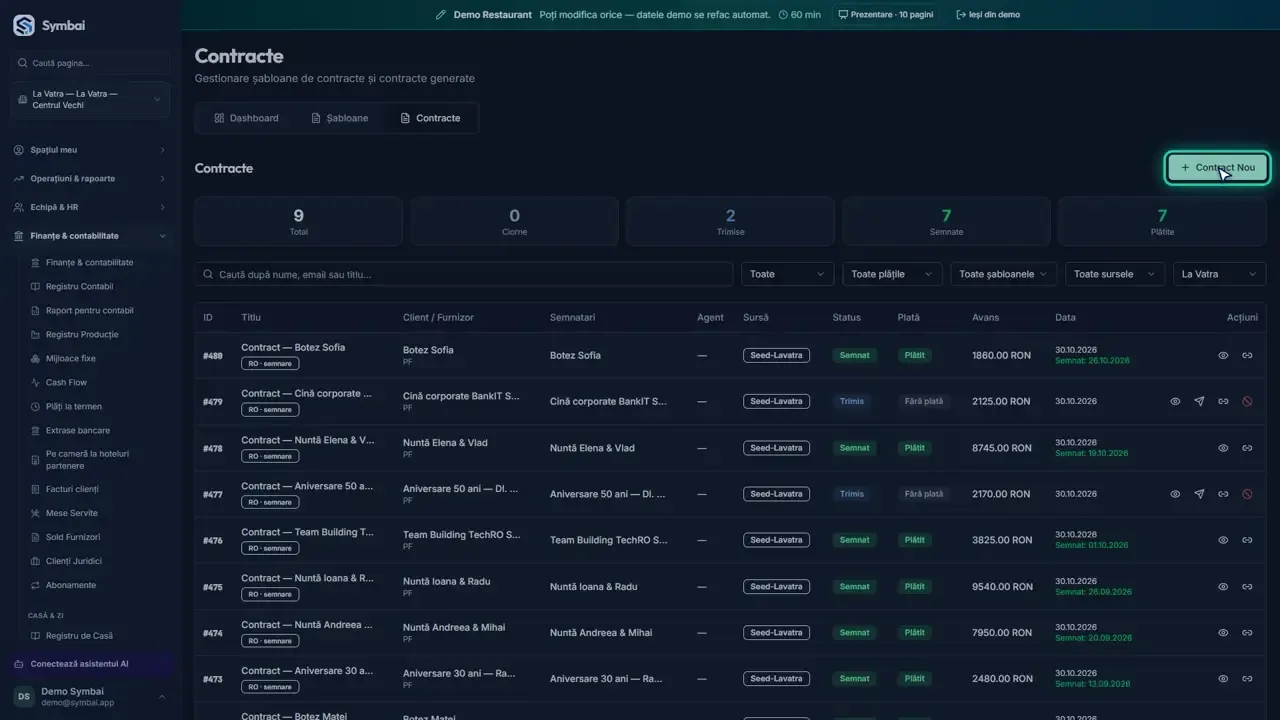Preview contract #476 via the eye icon
This screenshot has width=1280, height=720.
[1223, 540]
